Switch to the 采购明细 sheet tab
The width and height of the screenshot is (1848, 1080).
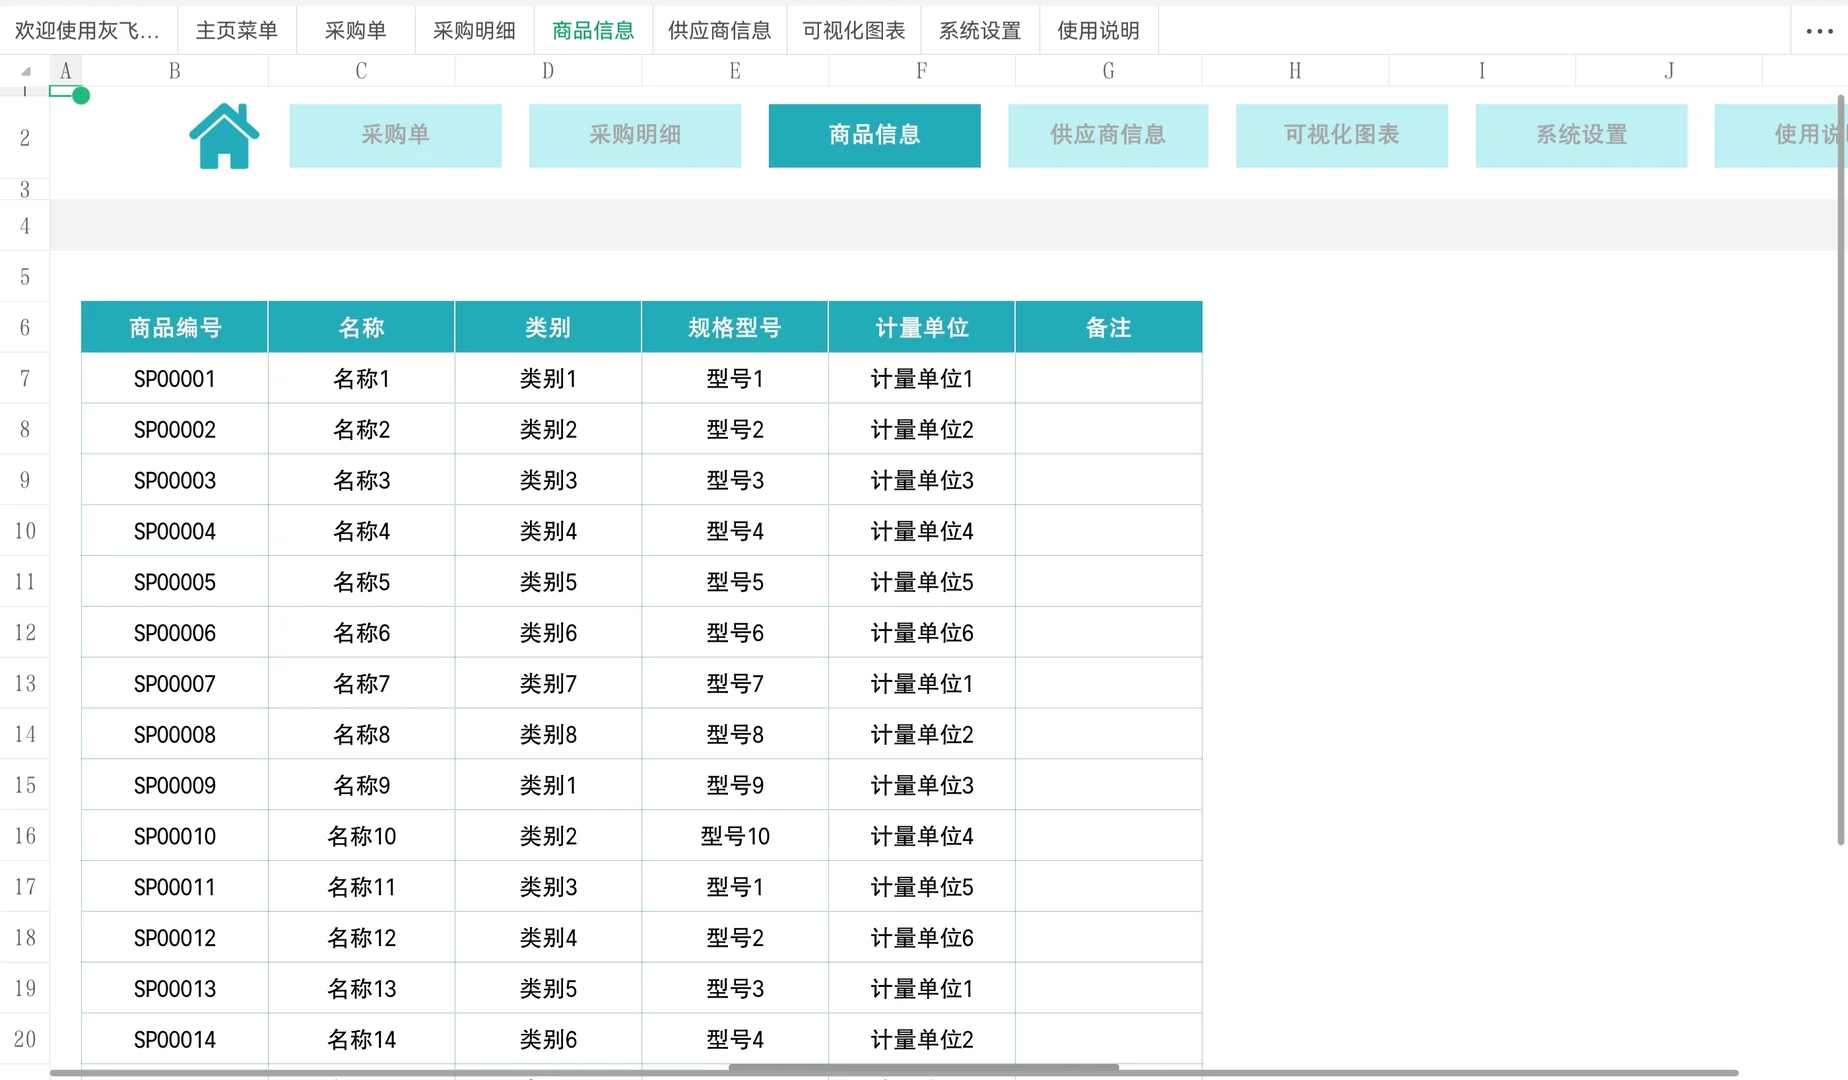[473, 29]
